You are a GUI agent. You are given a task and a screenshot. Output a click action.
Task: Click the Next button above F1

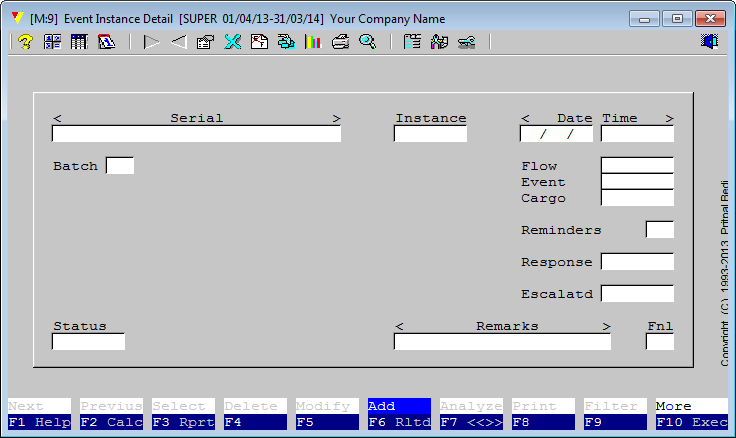pos(39,406)
